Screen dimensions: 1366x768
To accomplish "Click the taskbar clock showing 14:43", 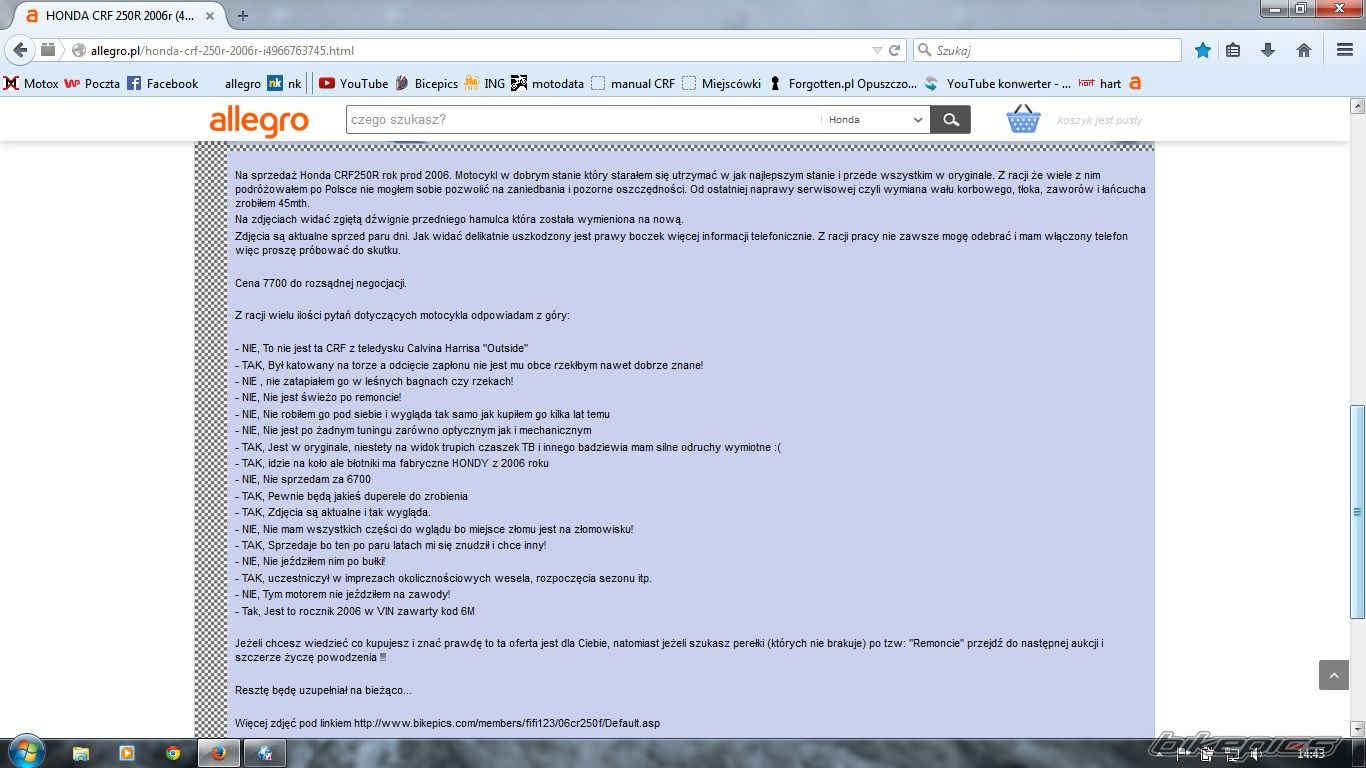I will coord(1311,753).
